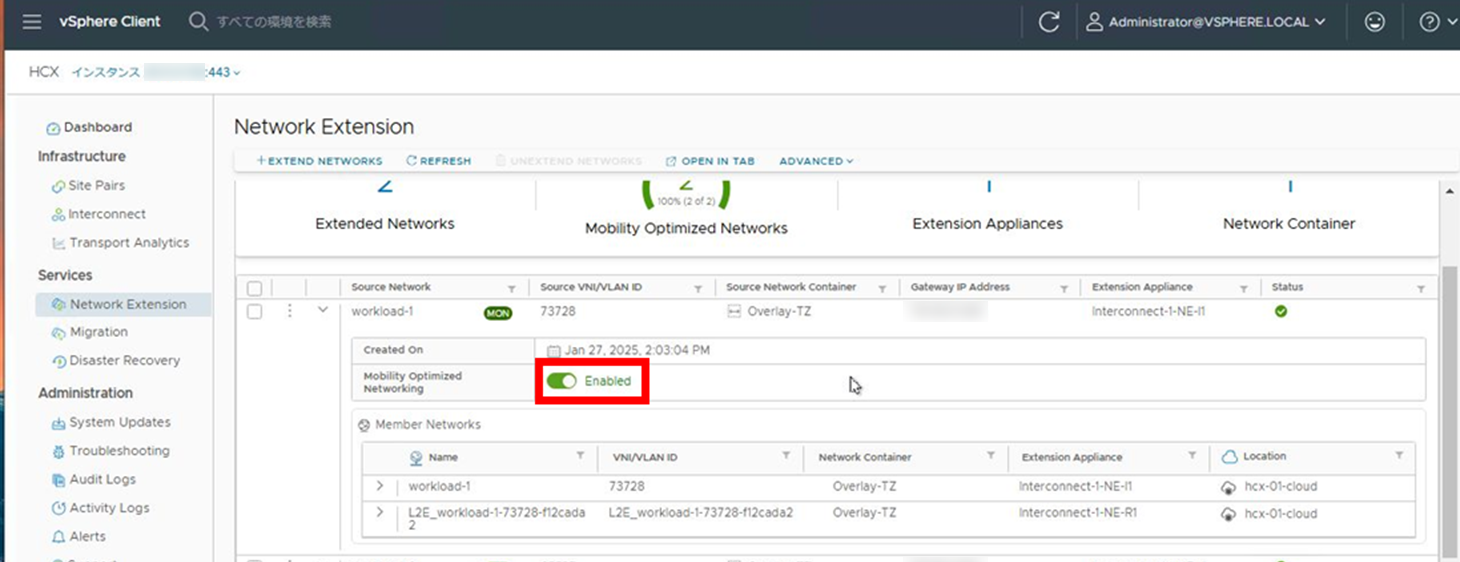Click the Alerts bell icon

tap(58, 538)
